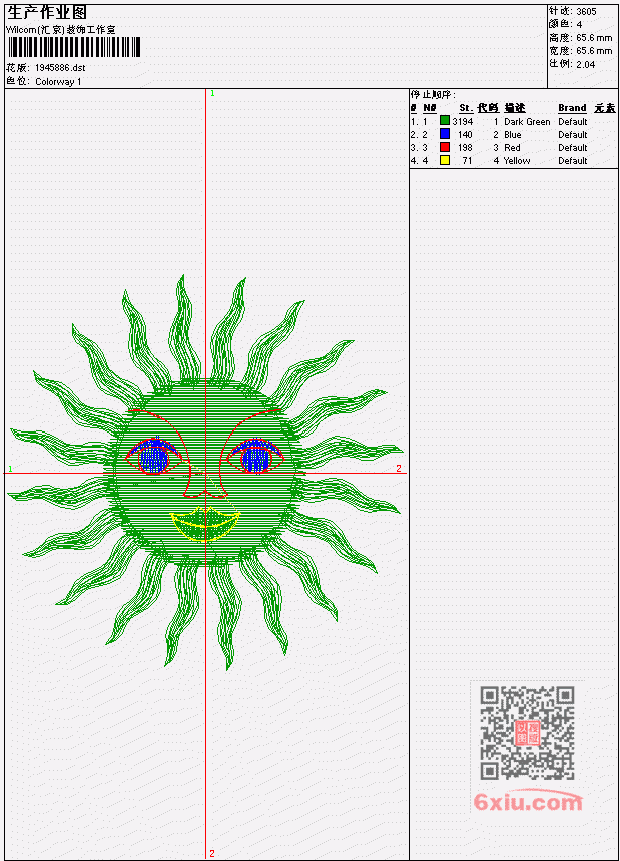Click the red '2' marker at axis bottom
The width and height of the screenshot is (620, 861).
coord(212,853)
